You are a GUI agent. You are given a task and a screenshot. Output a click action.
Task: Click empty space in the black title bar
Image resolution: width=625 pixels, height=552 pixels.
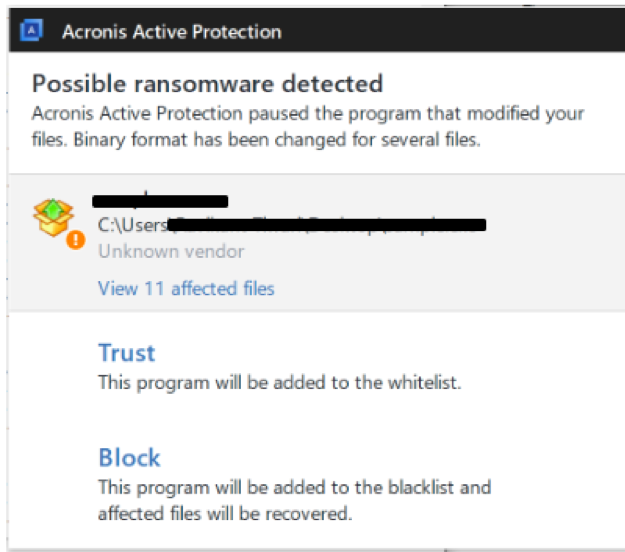click(450, 31)
